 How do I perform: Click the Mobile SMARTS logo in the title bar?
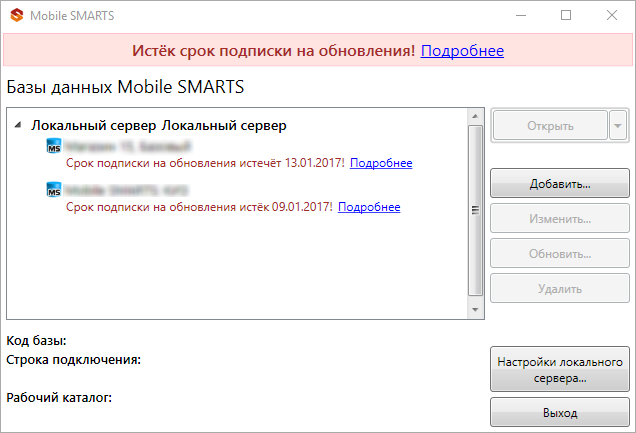(17, 15)
